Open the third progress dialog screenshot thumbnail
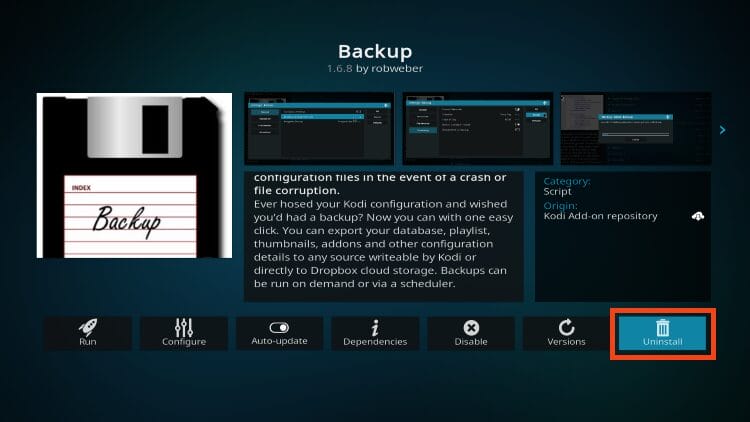This screenshot has height=422, width=750. (x=636, y=128)
